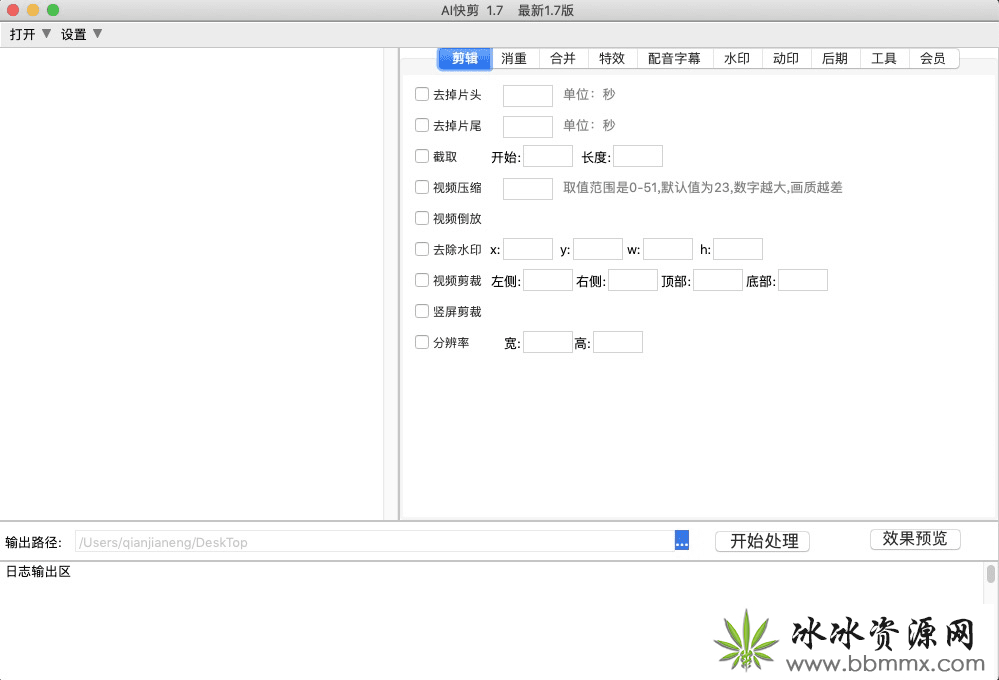Screen dimensions: 999x680
Task: Click the 去掉片尾 seconds input field
Action: 528,126
